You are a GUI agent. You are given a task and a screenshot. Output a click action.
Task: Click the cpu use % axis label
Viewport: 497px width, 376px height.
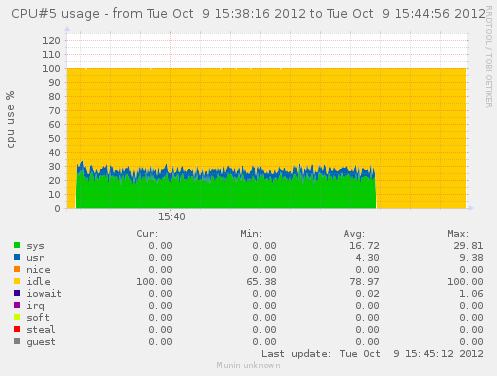(10, 119)
